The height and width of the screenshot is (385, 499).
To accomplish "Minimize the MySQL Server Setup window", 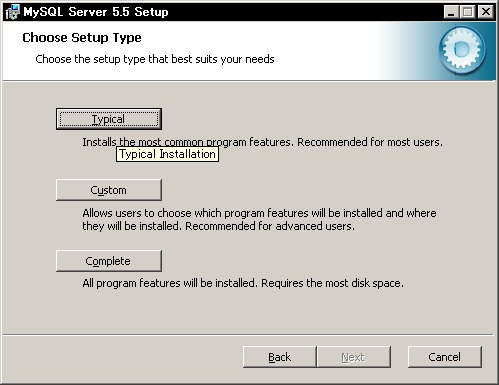I will click(x=451, y=12).
